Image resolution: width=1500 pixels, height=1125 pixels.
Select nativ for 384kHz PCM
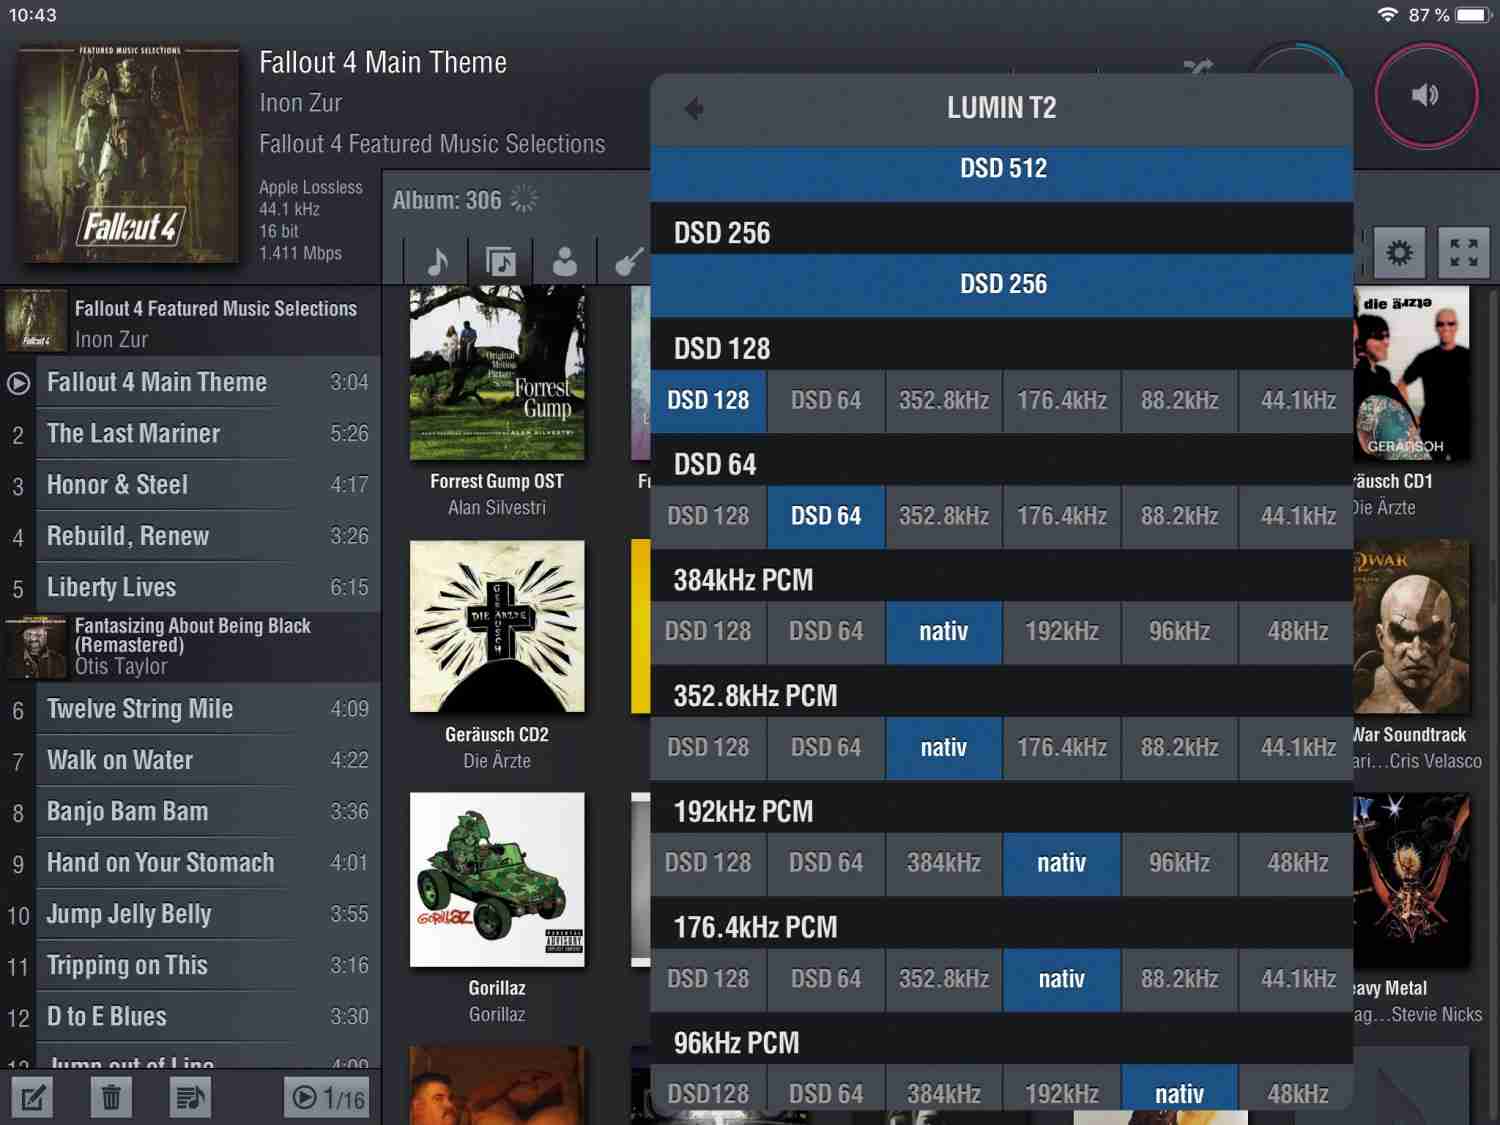(944, 632)
